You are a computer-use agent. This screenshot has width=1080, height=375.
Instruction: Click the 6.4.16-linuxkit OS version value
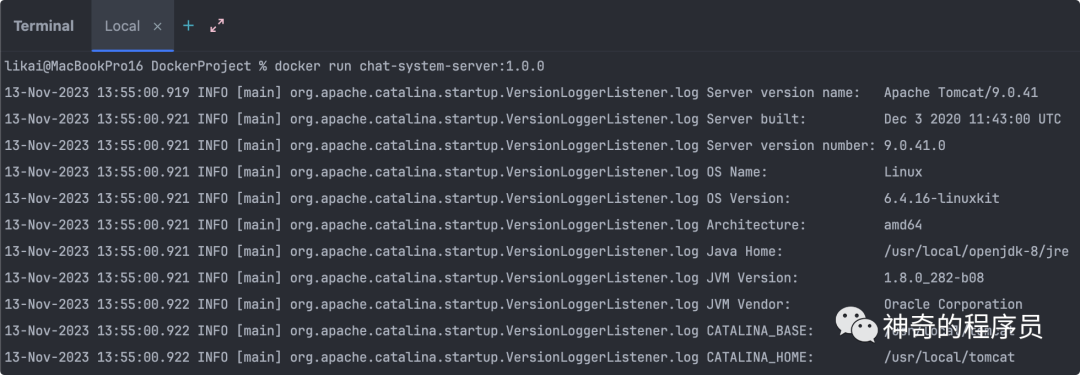942,199
